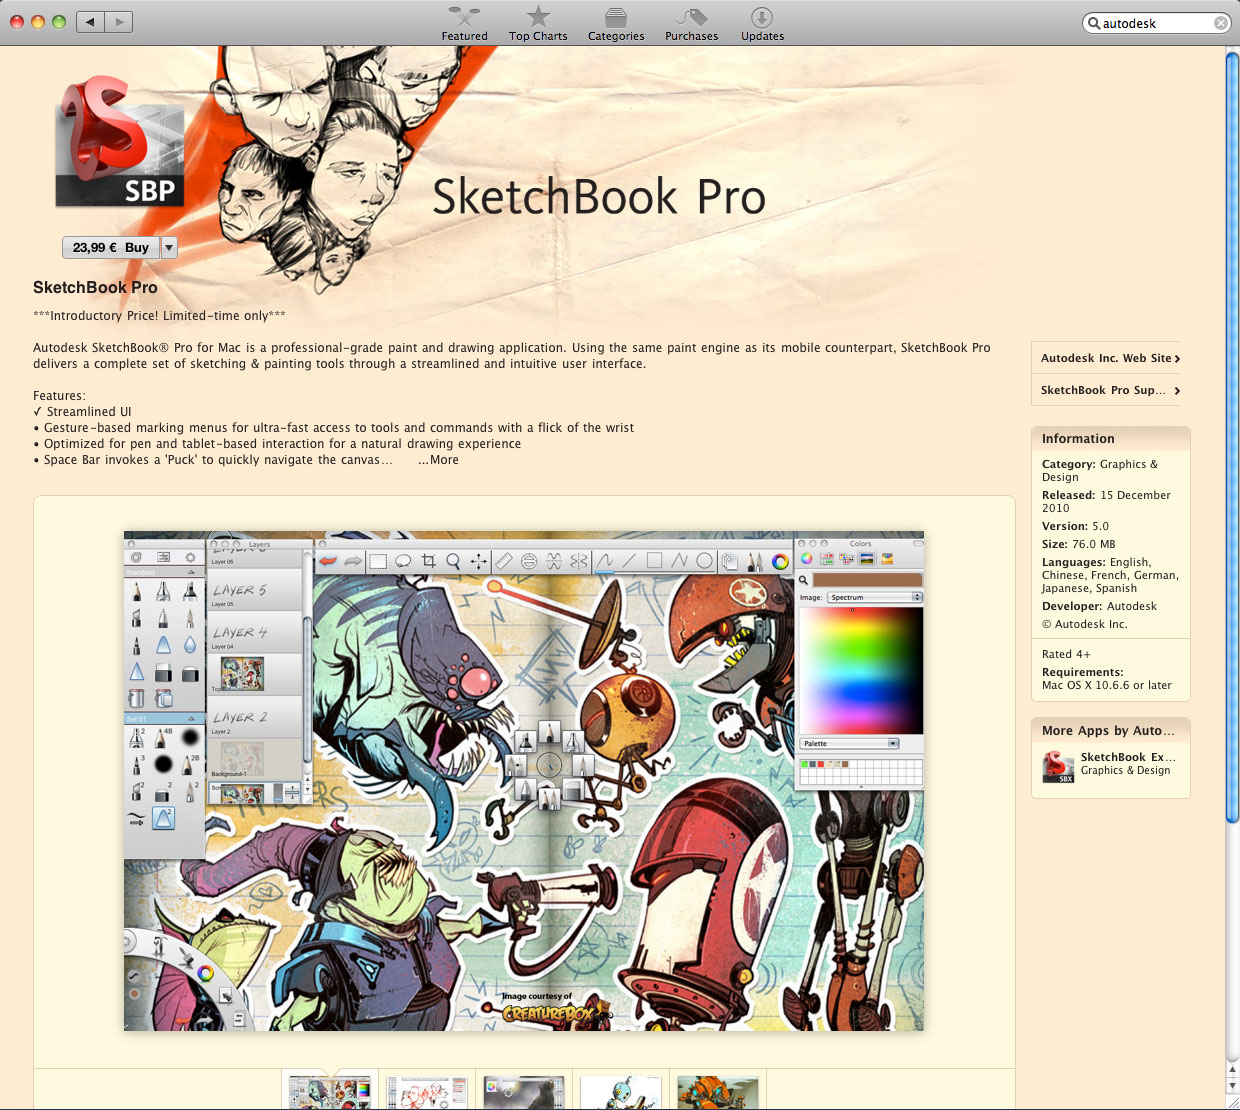The image size is (1240, 1110).
Task: Select the first screenshot thumbnail with monster collage
Action: click(329, 1092)
